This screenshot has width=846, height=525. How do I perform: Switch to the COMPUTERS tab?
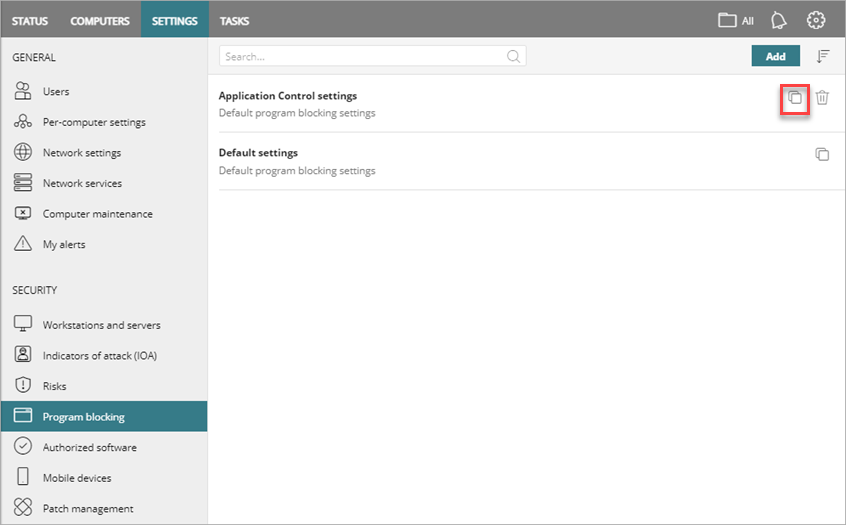[x=99, y=21]
